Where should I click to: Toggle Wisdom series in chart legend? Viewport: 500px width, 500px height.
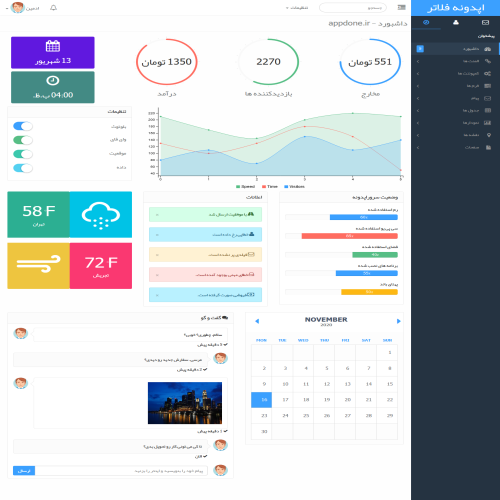(x=294, y=187)
